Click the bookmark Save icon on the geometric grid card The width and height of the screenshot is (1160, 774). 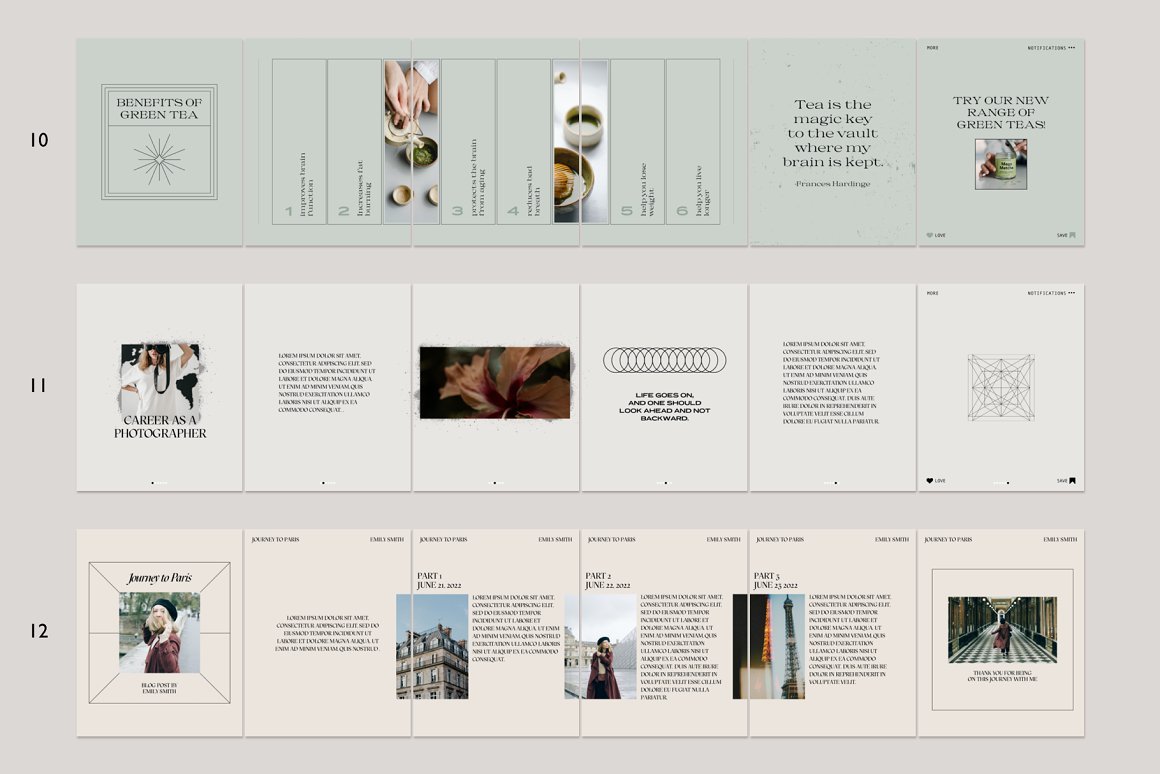1072,481
